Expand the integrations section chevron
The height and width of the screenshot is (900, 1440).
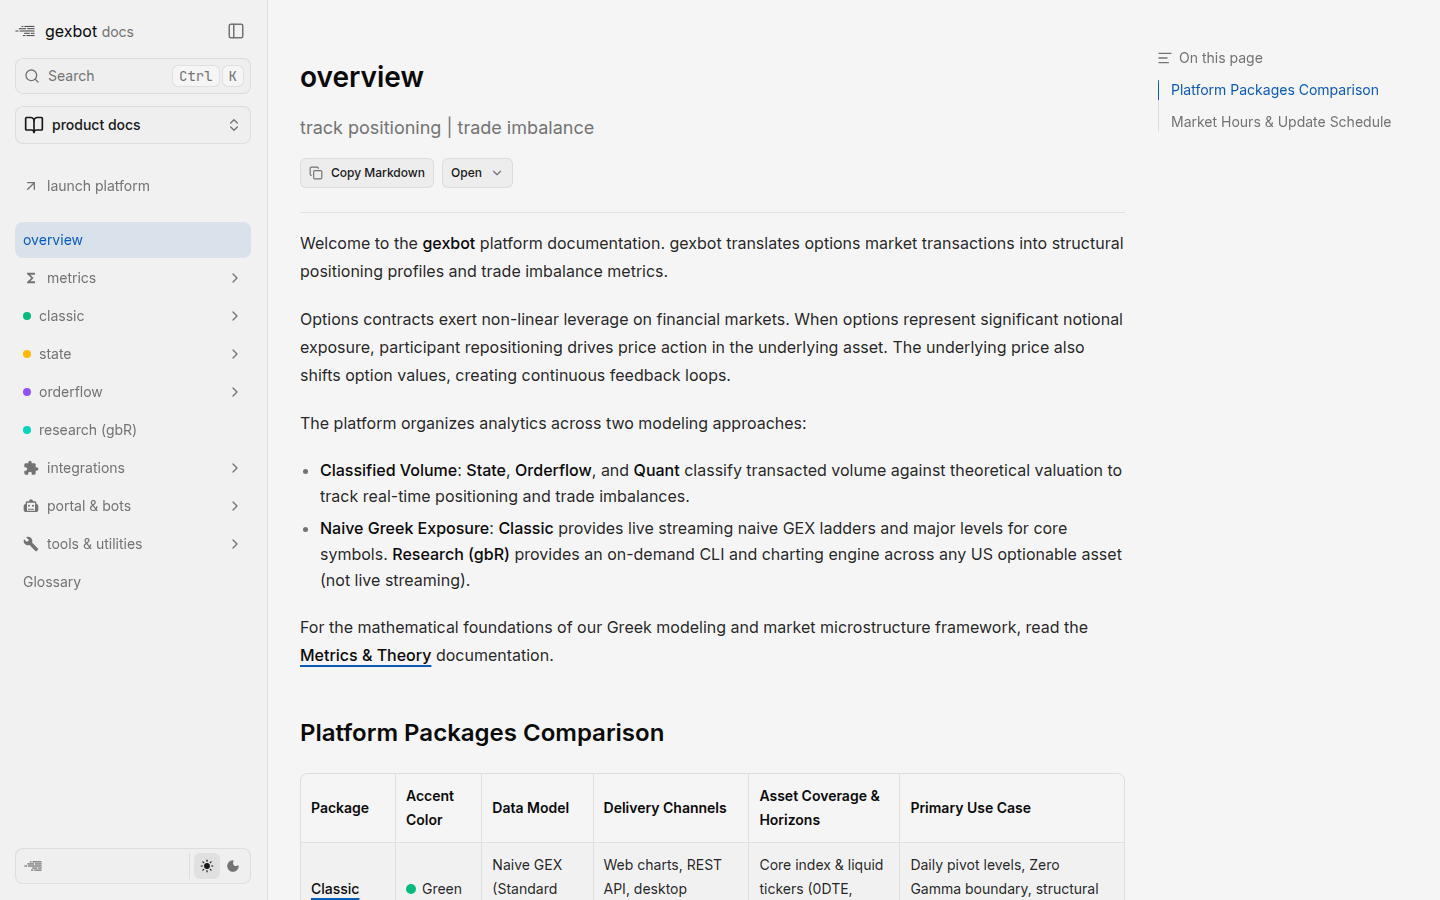coord(235,468)
